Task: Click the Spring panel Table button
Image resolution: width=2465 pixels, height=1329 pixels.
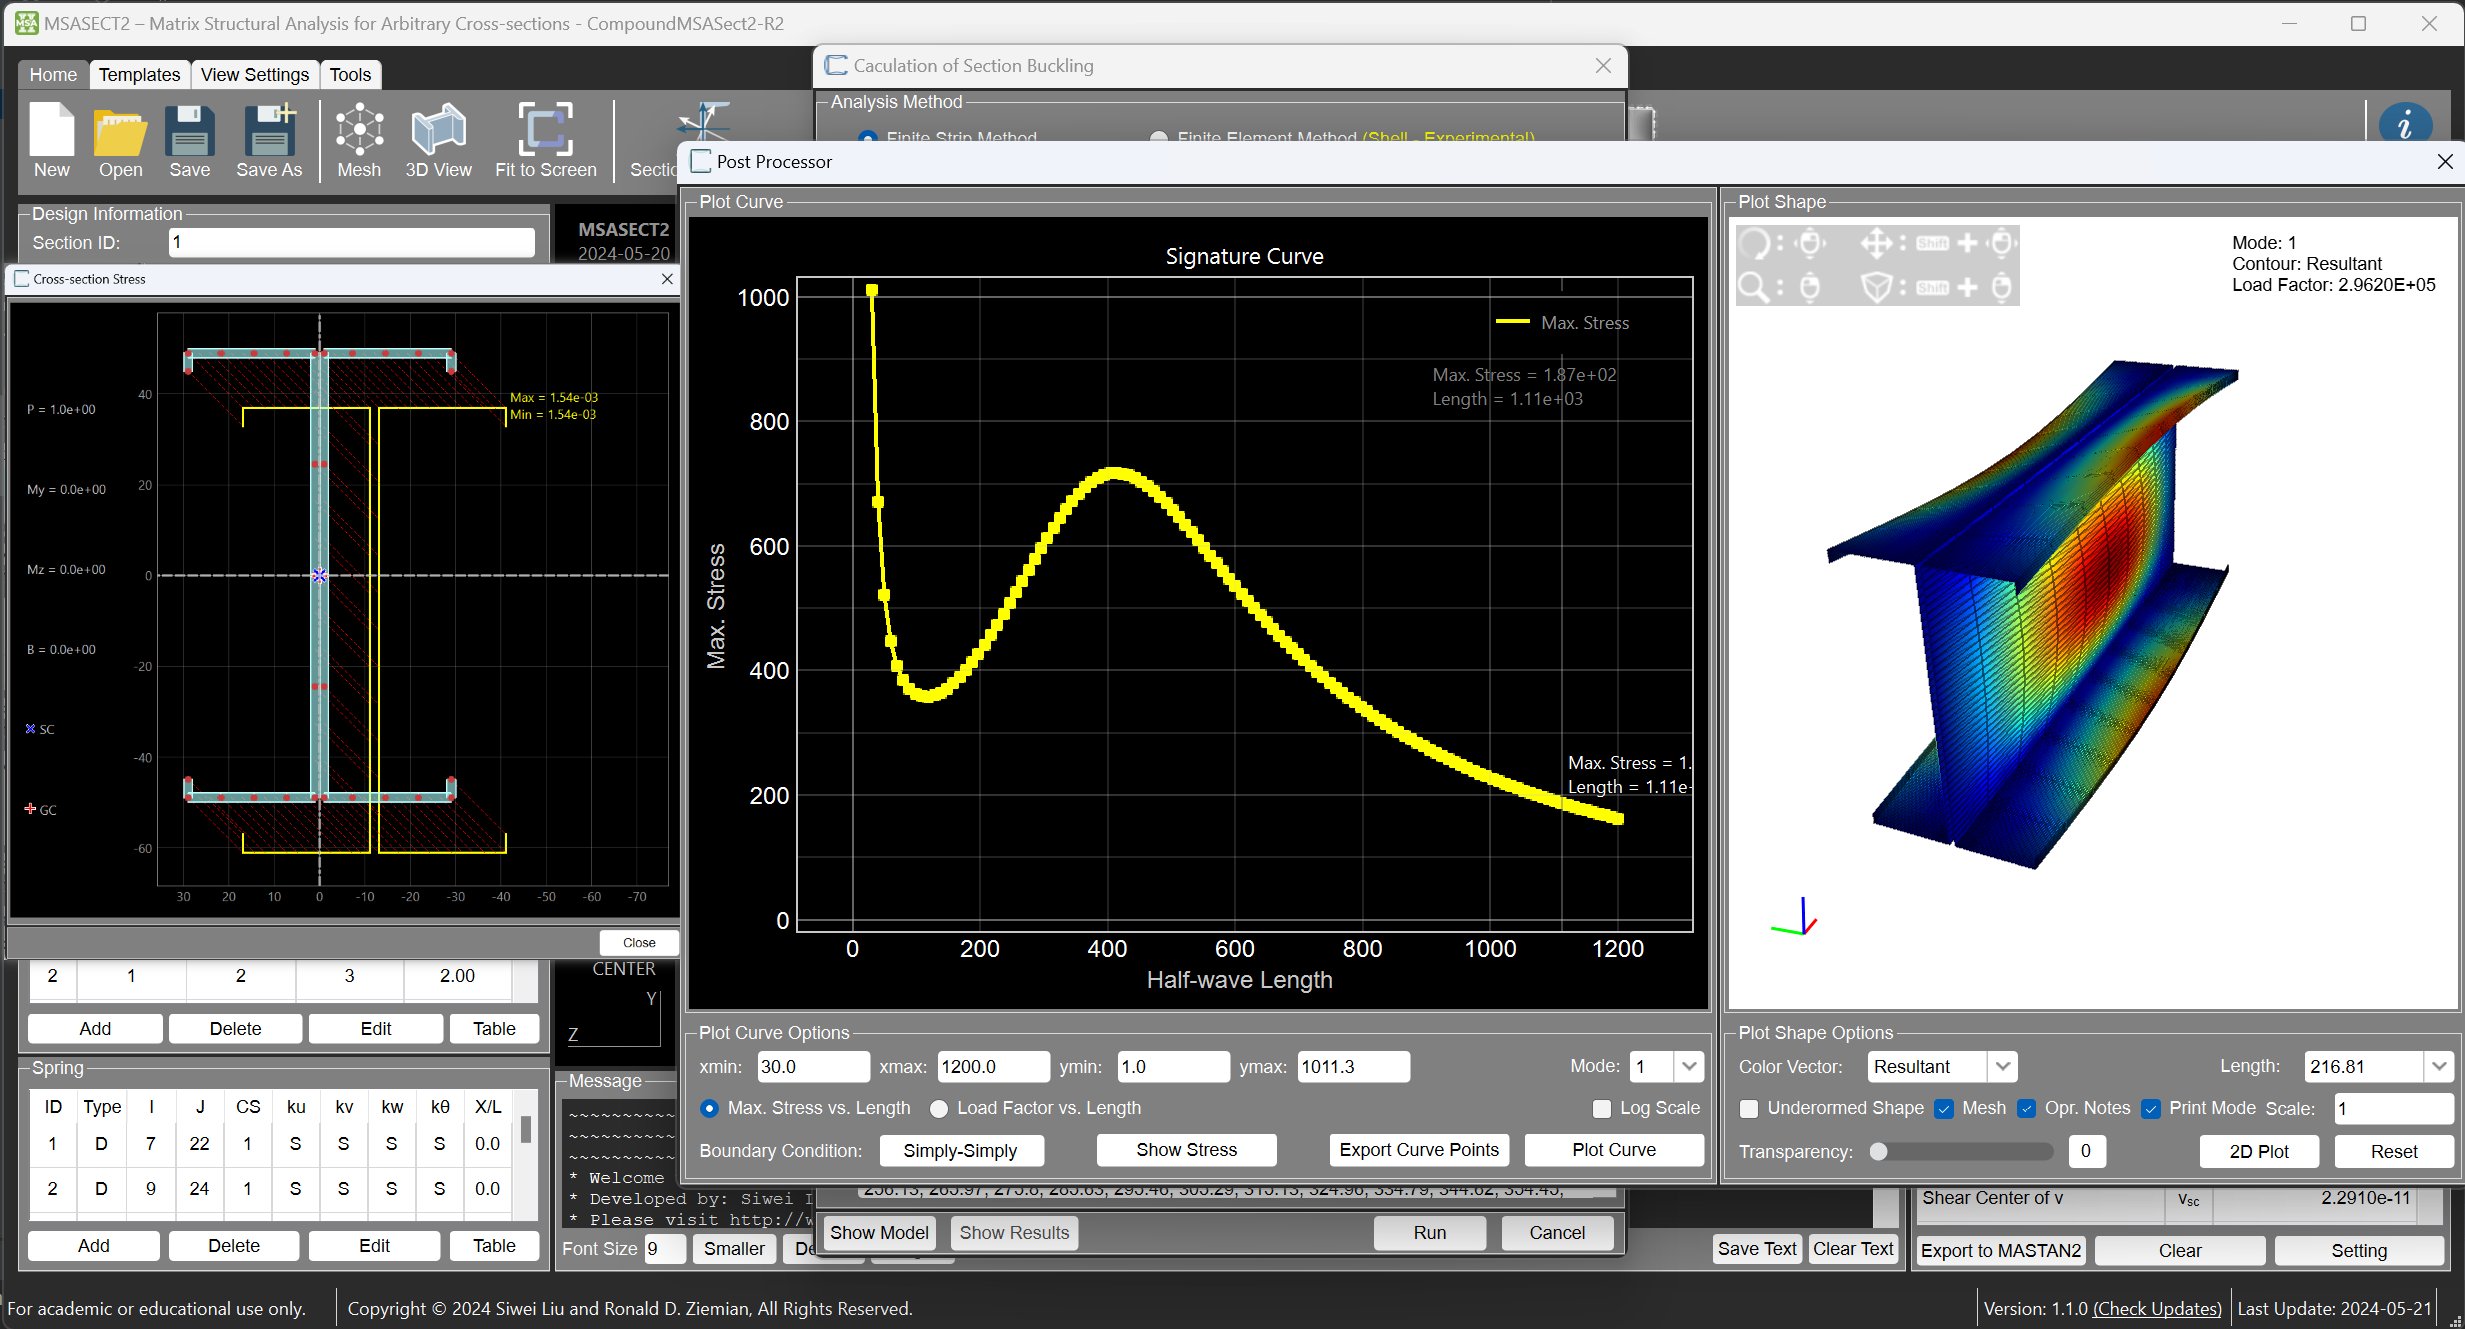Action: [494, 1245]
